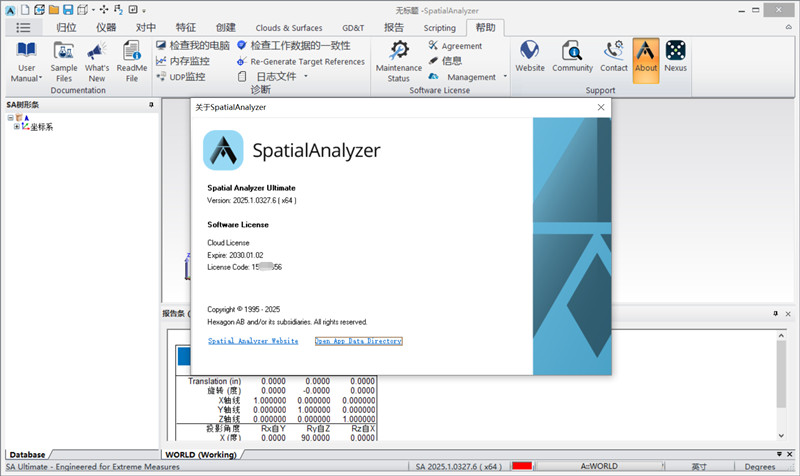Open the license Agreement item
The image size is (800, 476).
point(455,45)
